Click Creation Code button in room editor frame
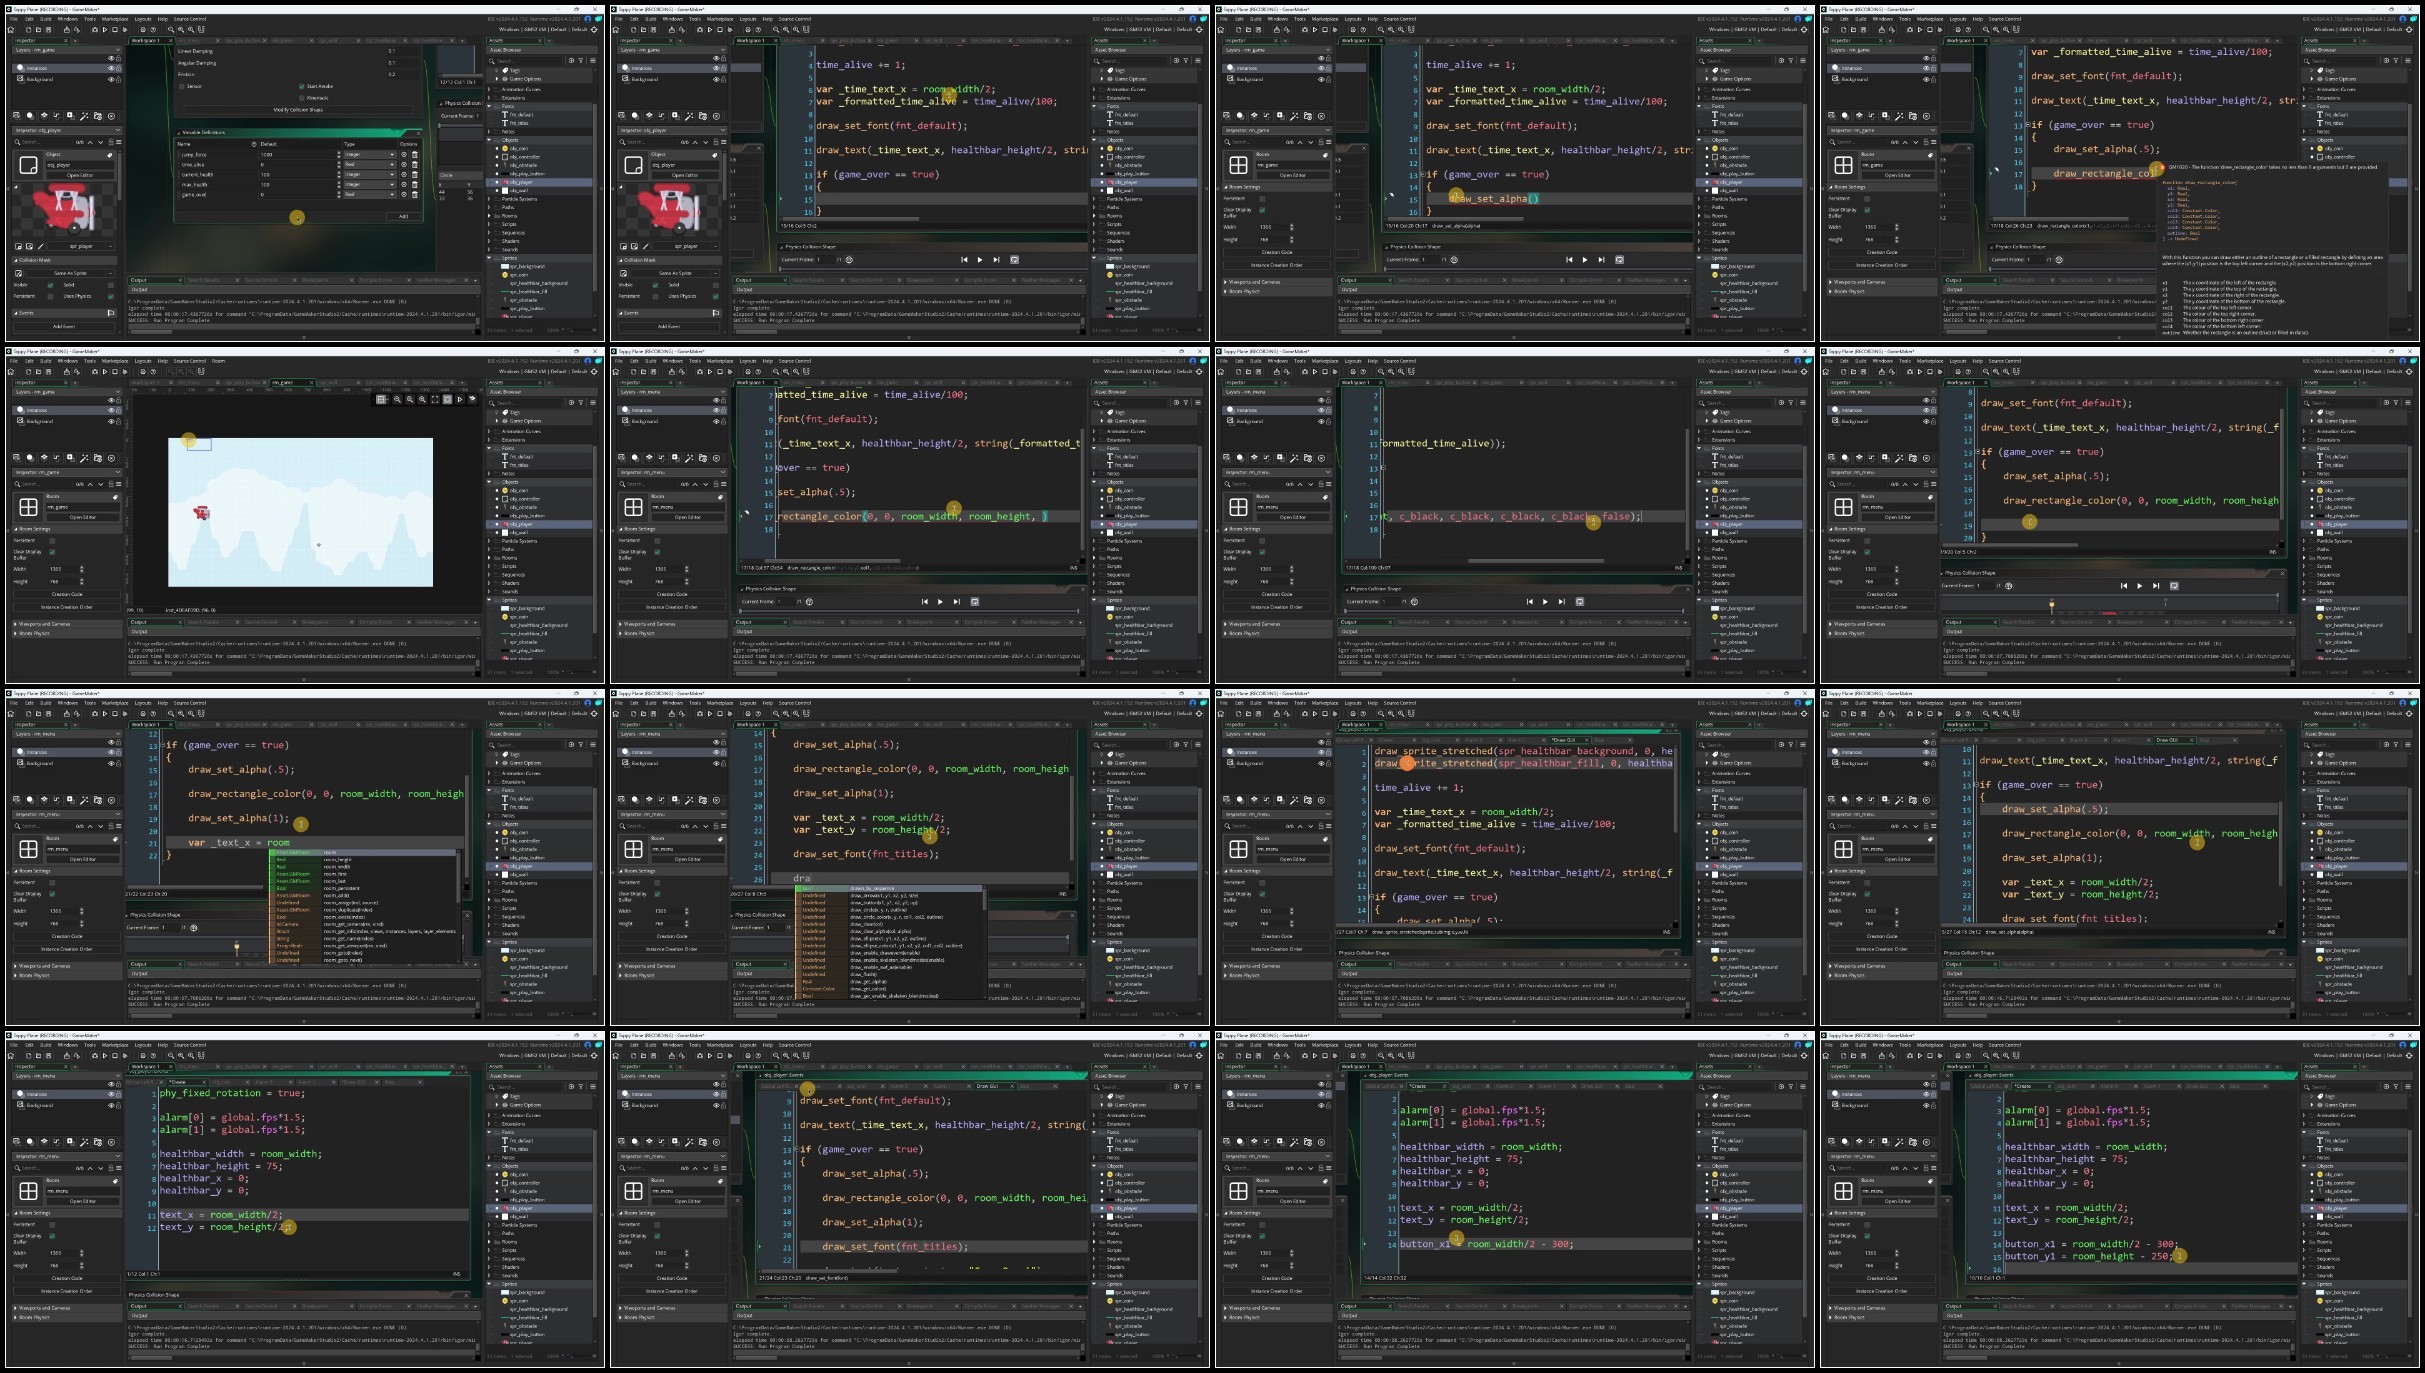 point(67,594)
